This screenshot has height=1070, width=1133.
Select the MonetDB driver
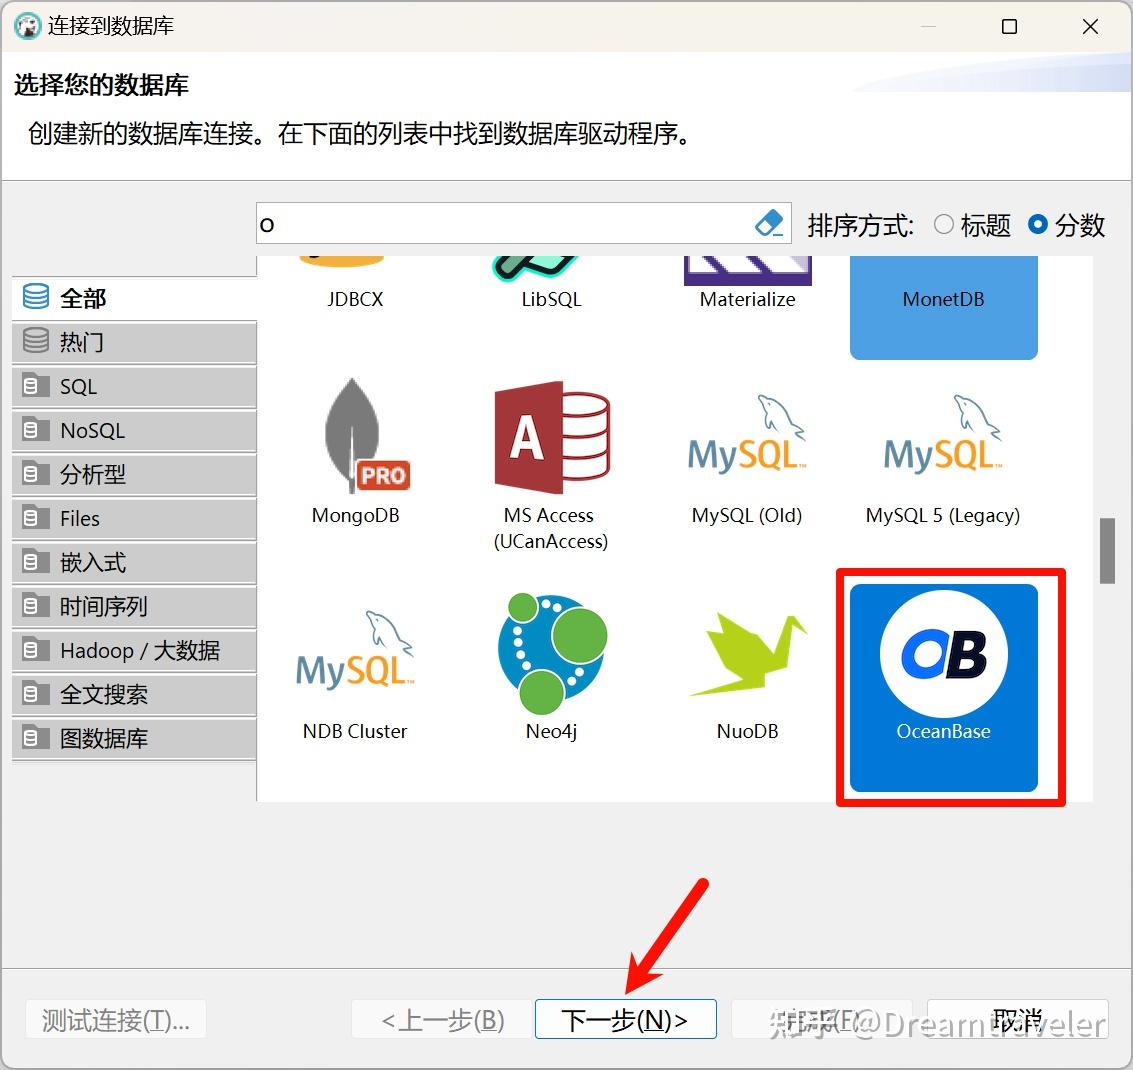point(941,298)
